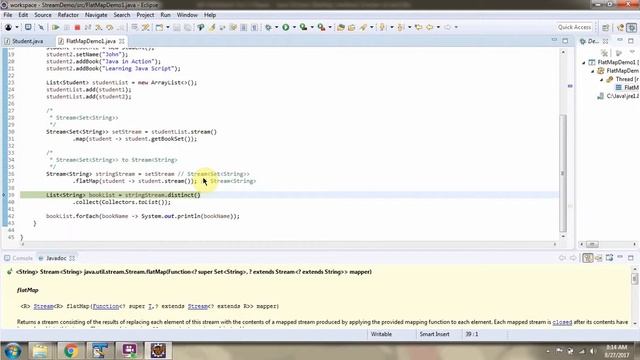Click the Save All toolbar icon
Image resolution: width=640 pixels, height=360 pixels.
[x=187, y=27]
